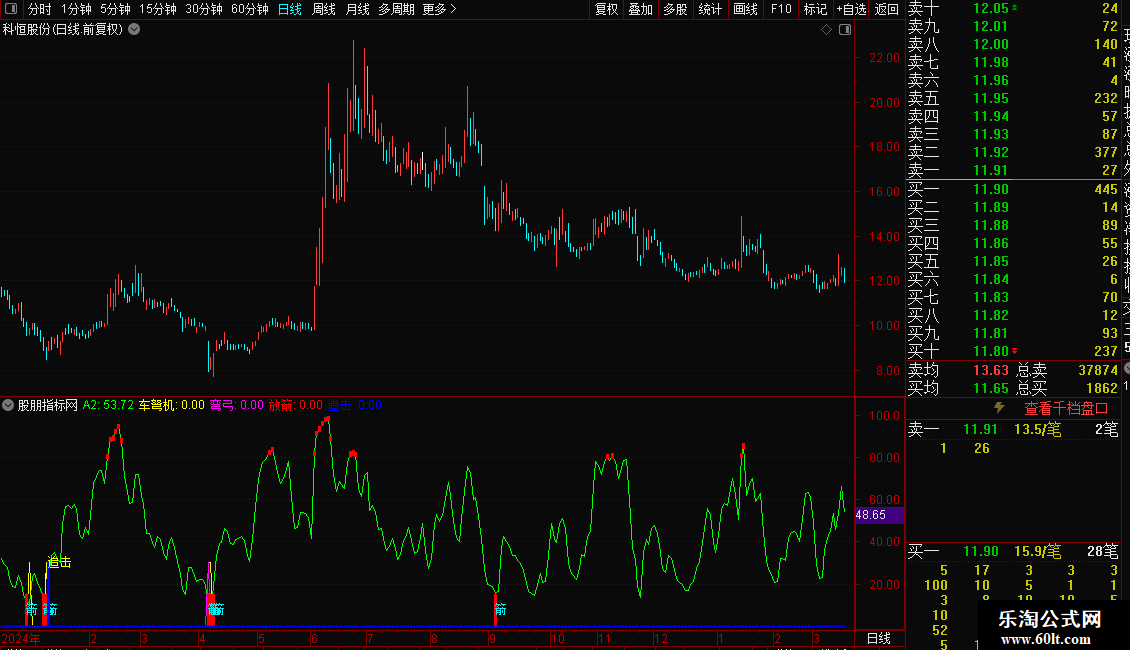Screen dimensions: 1130x650
Task: Click the 卖十 price 12.05
Action: point(991,9)
